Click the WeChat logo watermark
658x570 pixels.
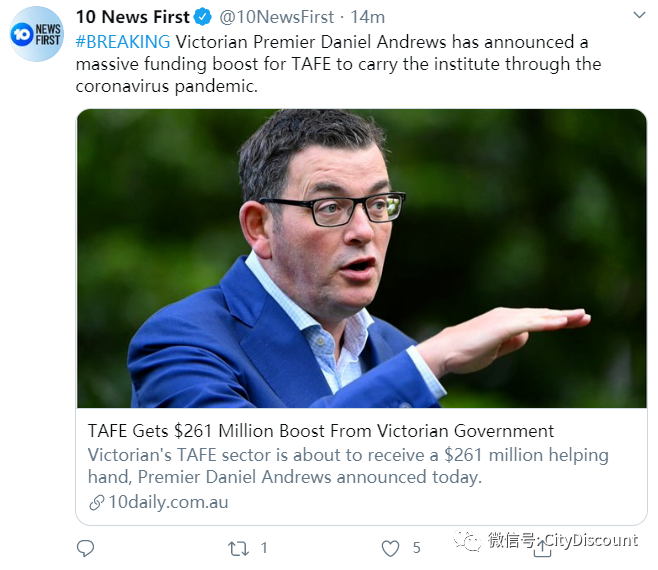pyautogui.click(x=467, y=540)
